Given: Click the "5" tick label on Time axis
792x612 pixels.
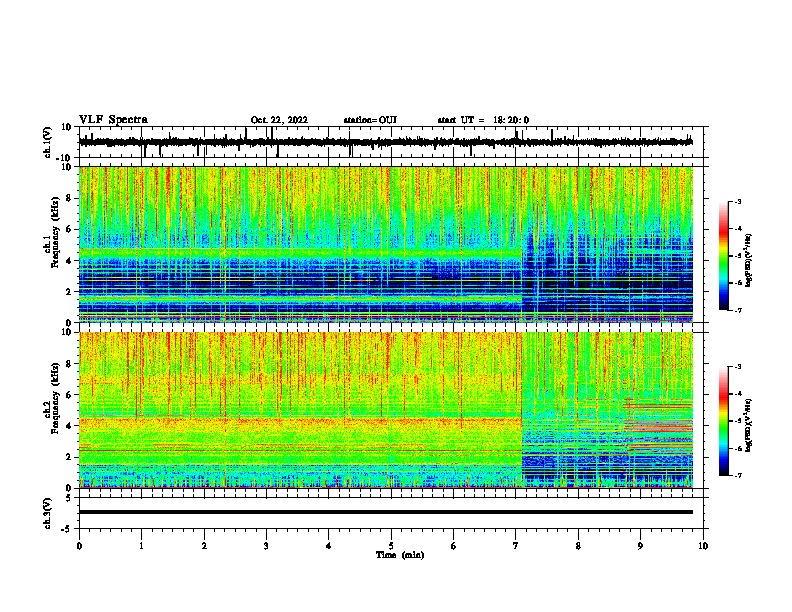Looking at the screenshot, I should (391, 546).
